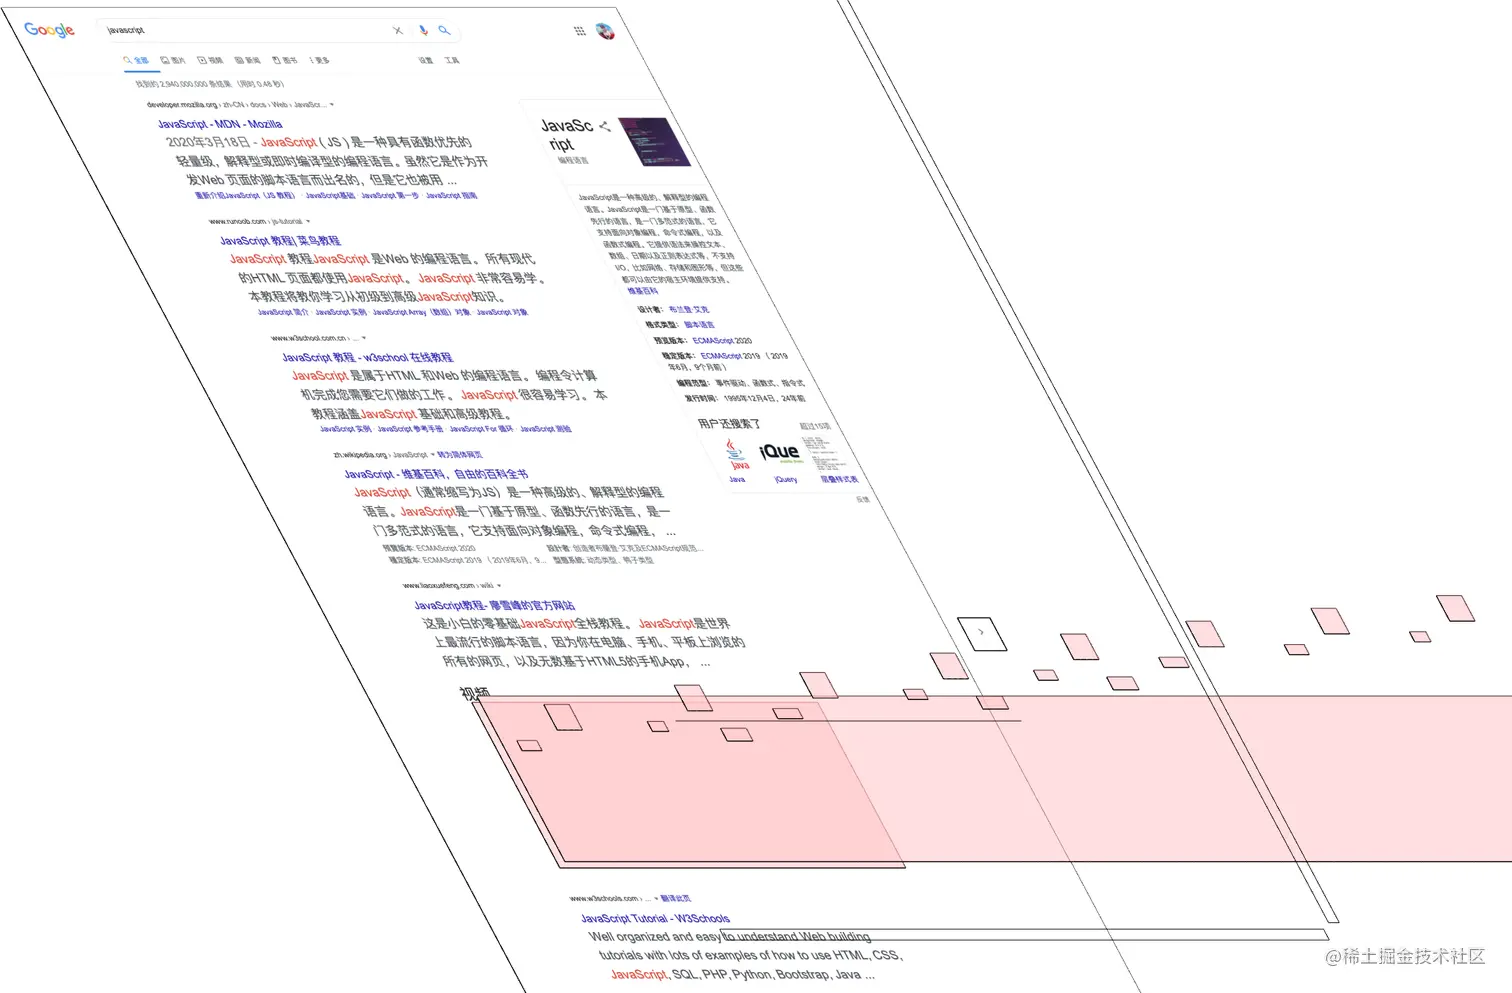
Task: Open sitelink JavaScript For 循环
Action: [481, 429]
